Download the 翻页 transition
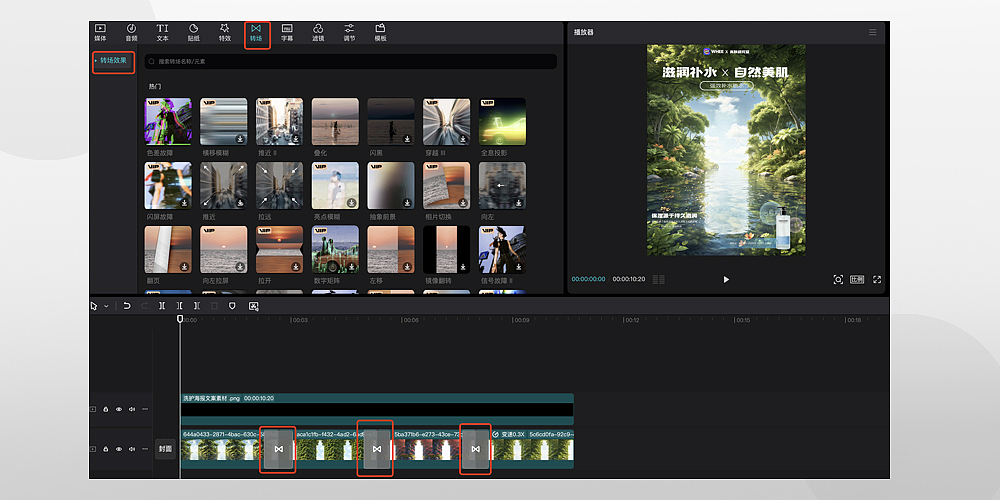The height and width of the screenshot is (500, 1000). 185,266
